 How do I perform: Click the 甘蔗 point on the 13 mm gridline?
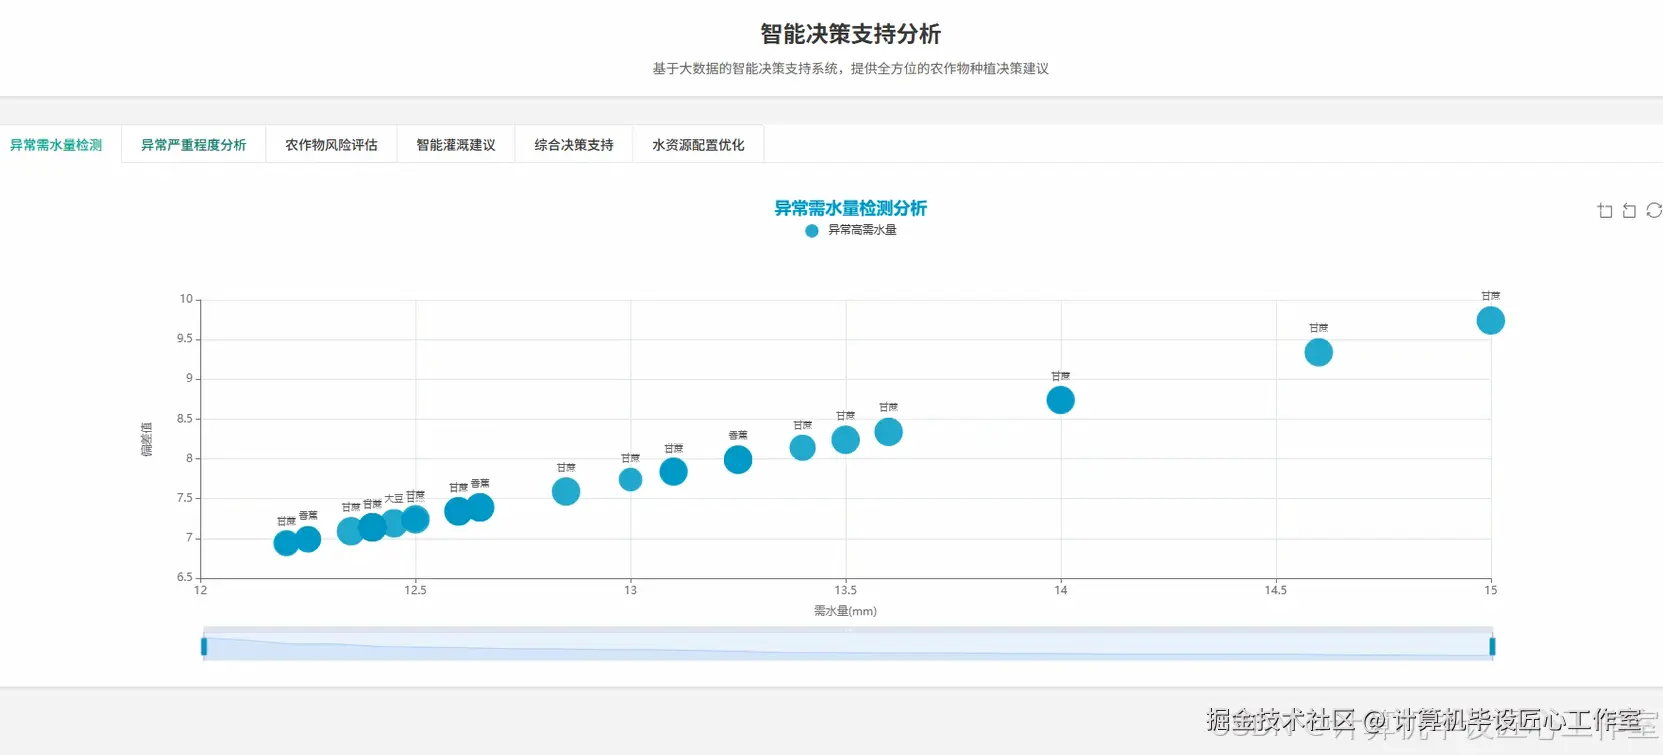click(630, 480)
